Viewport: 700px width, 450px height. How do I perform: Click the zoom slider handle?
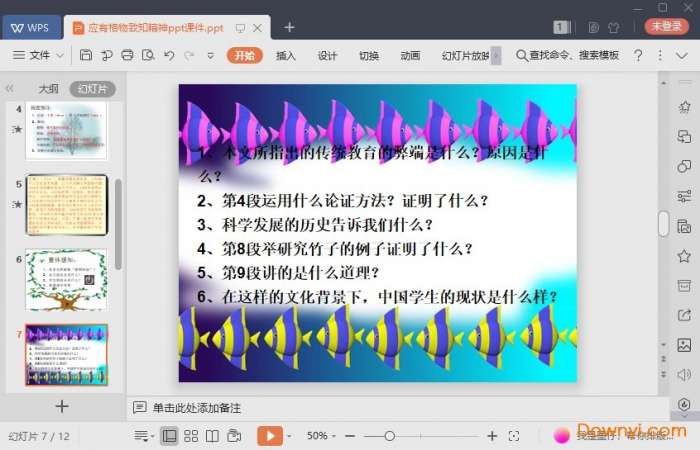click(390, 436)
